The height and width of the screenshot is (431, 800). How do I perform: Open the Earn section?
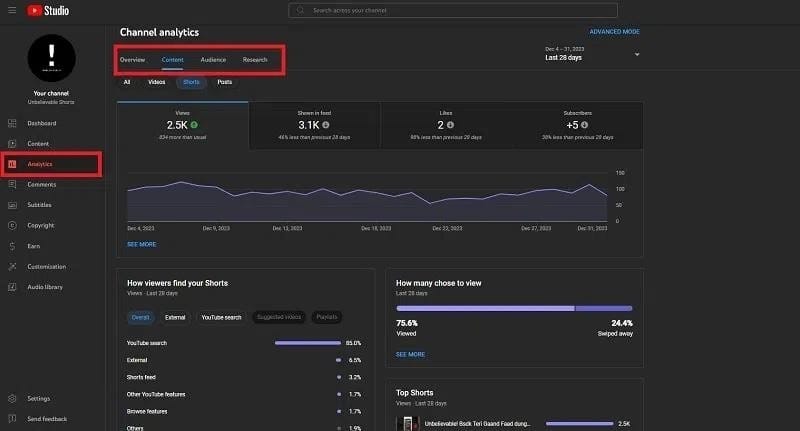click(34, 246)
